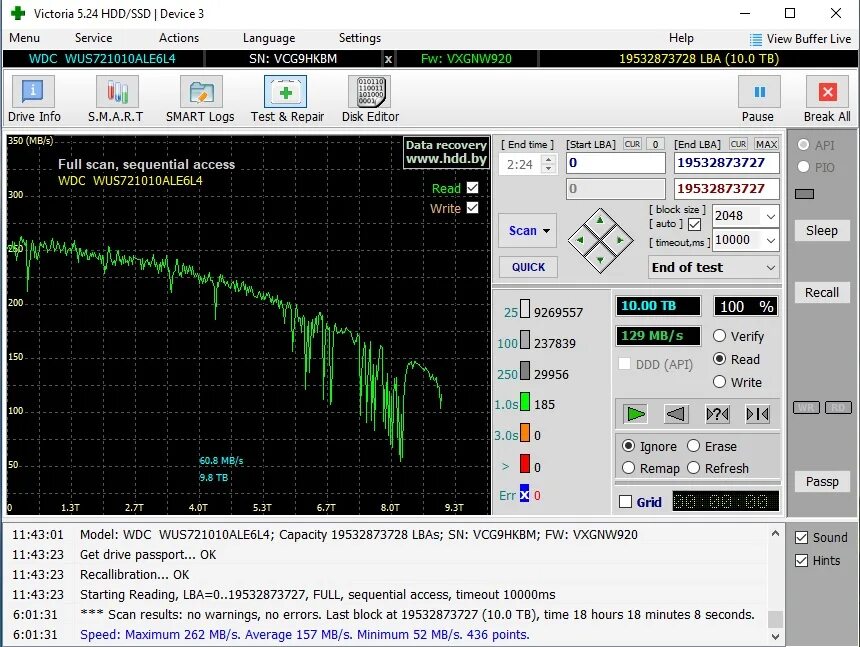Toggle the Sound checkbox

coord(801,537)
